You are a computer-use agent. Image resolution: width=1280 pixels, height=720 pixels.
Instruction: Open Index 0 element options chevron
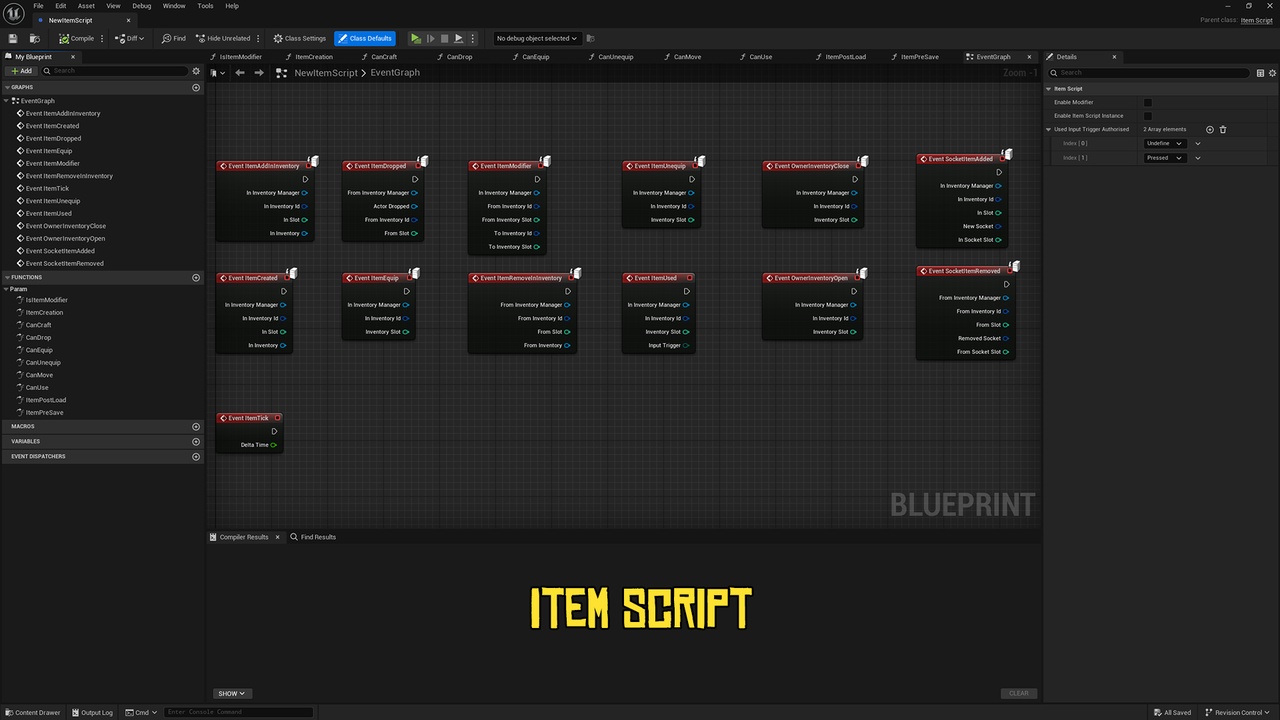click(1198, 143)
